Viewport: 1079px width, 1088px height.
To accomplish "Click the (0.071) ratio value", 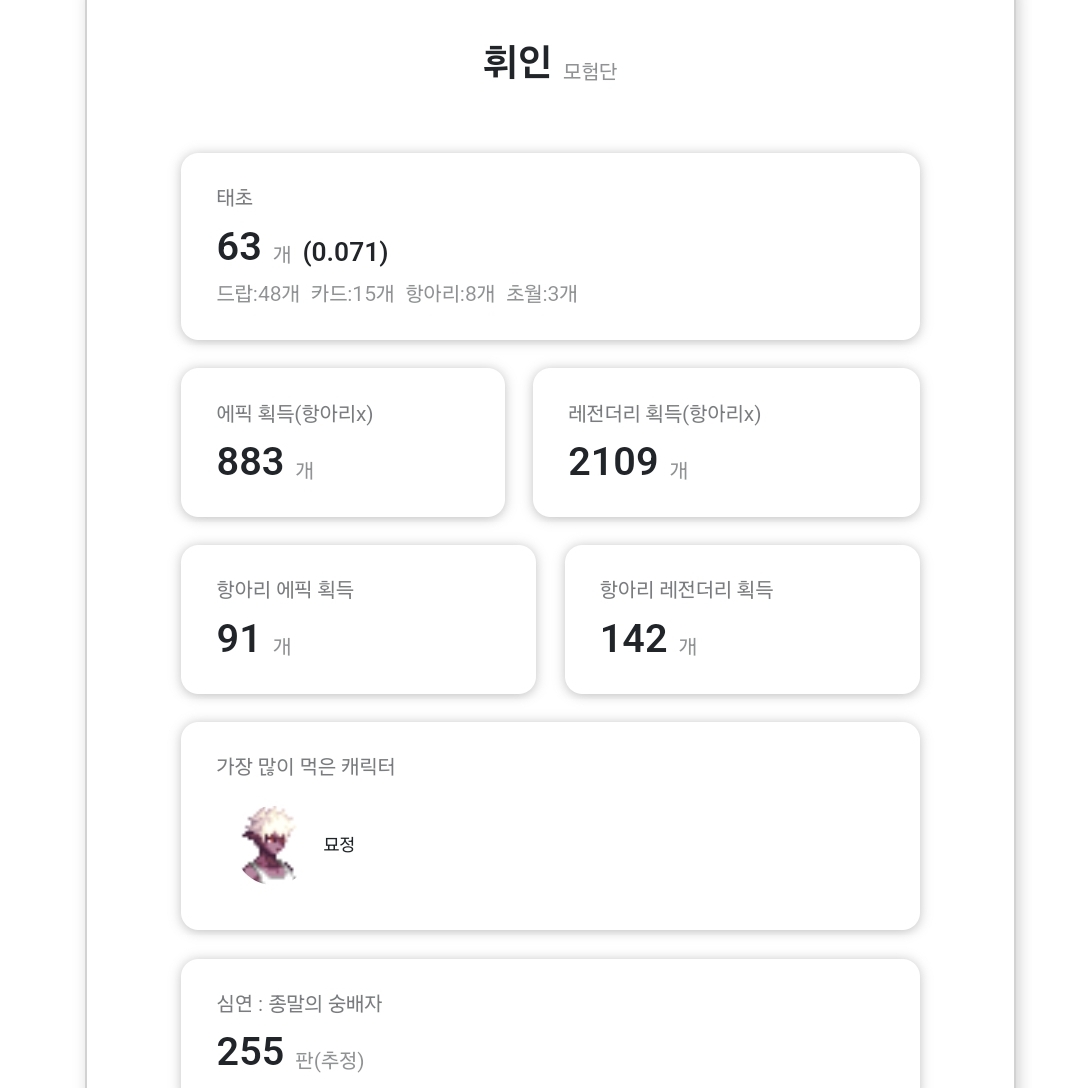I will click(345, 252).
